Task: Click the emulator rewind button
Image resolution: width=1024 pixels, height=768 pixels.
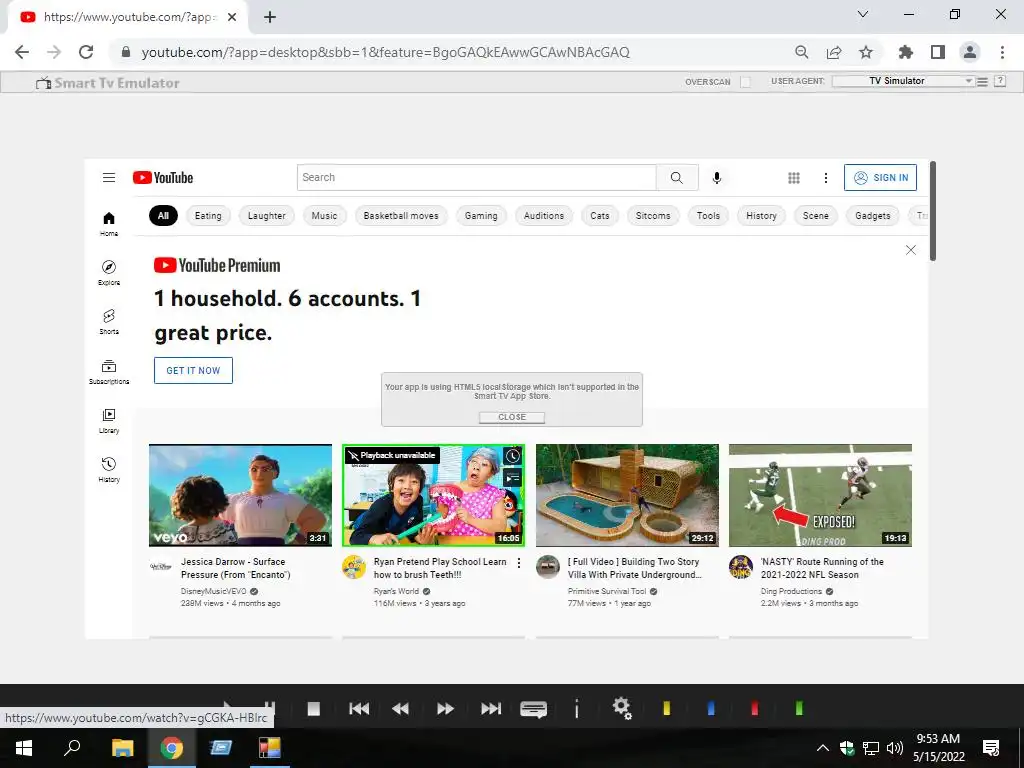Action: click(x=400, y=709)
